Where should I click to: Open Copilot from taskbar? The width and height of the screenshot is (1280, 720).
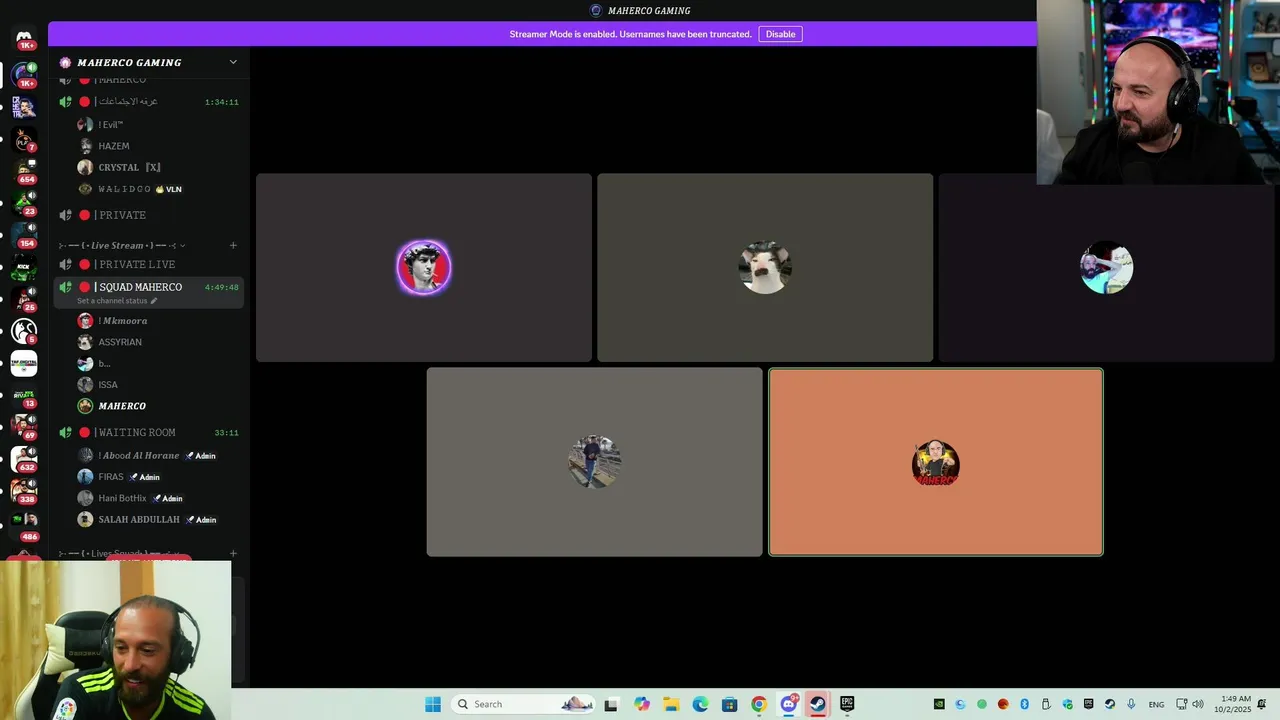click(642, 704)
